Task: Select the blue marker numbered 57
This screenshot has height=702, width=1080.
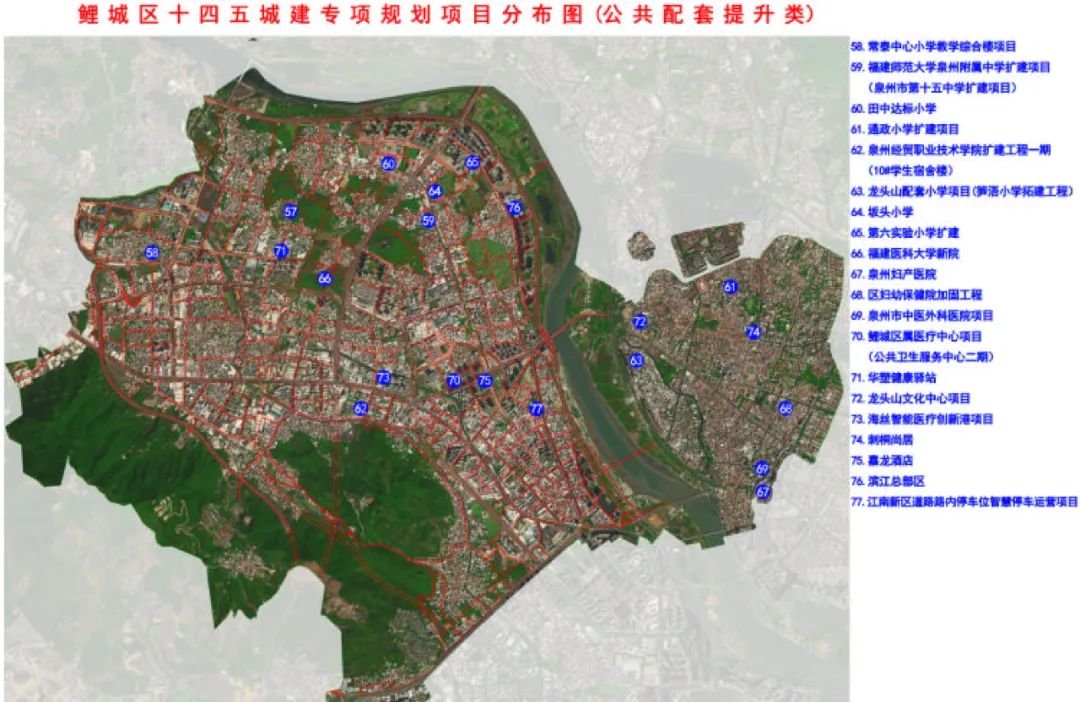Action: [291, 212]
